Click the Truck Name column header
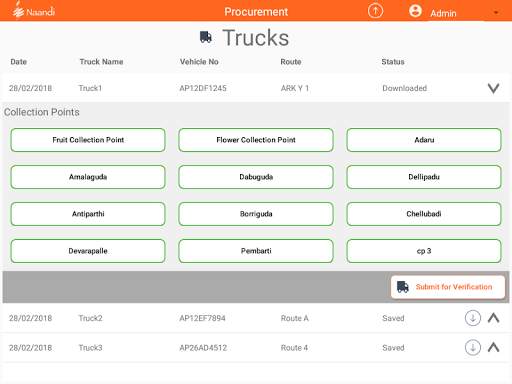This screenshot has height=384, width=512. tap(101, 62)
